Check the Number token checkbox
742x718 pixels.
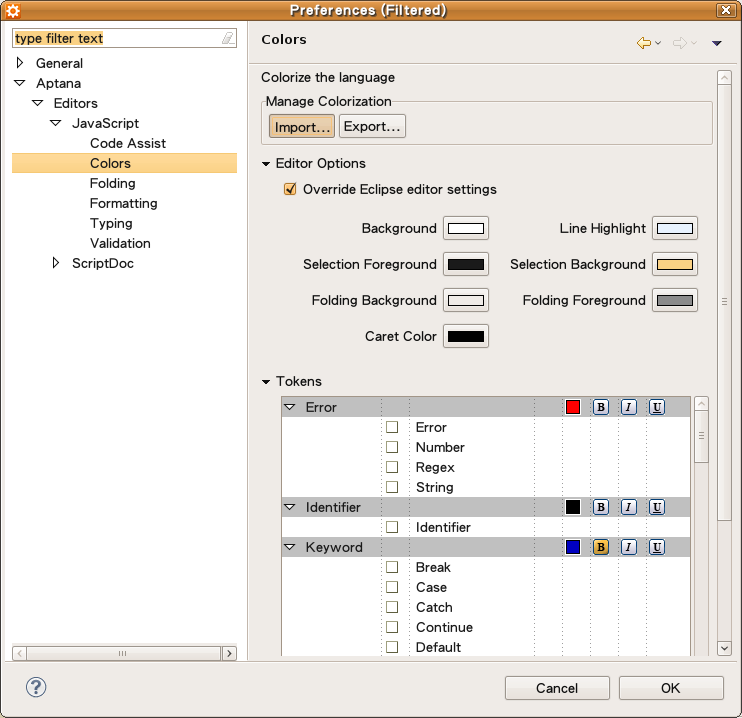pos(392,447)
